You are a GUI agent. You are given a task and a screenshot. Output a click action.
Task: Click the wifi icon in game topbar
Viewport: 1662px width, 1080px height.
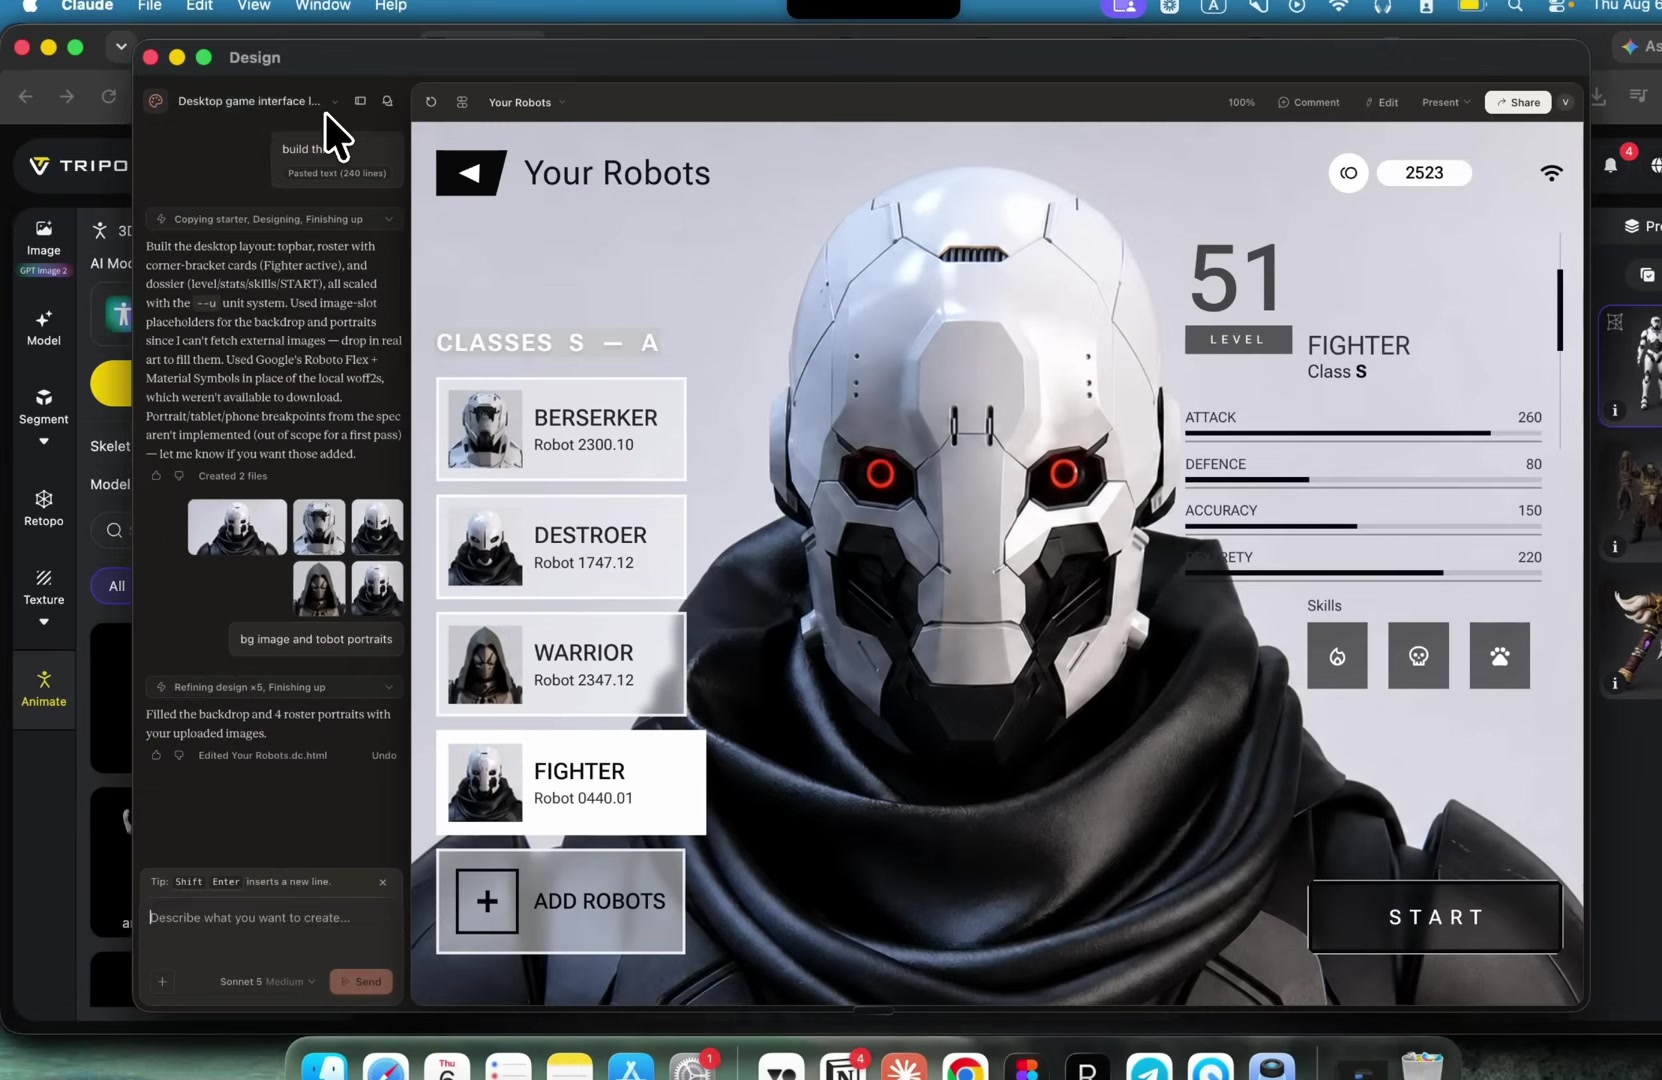(x=1551, y=173)
